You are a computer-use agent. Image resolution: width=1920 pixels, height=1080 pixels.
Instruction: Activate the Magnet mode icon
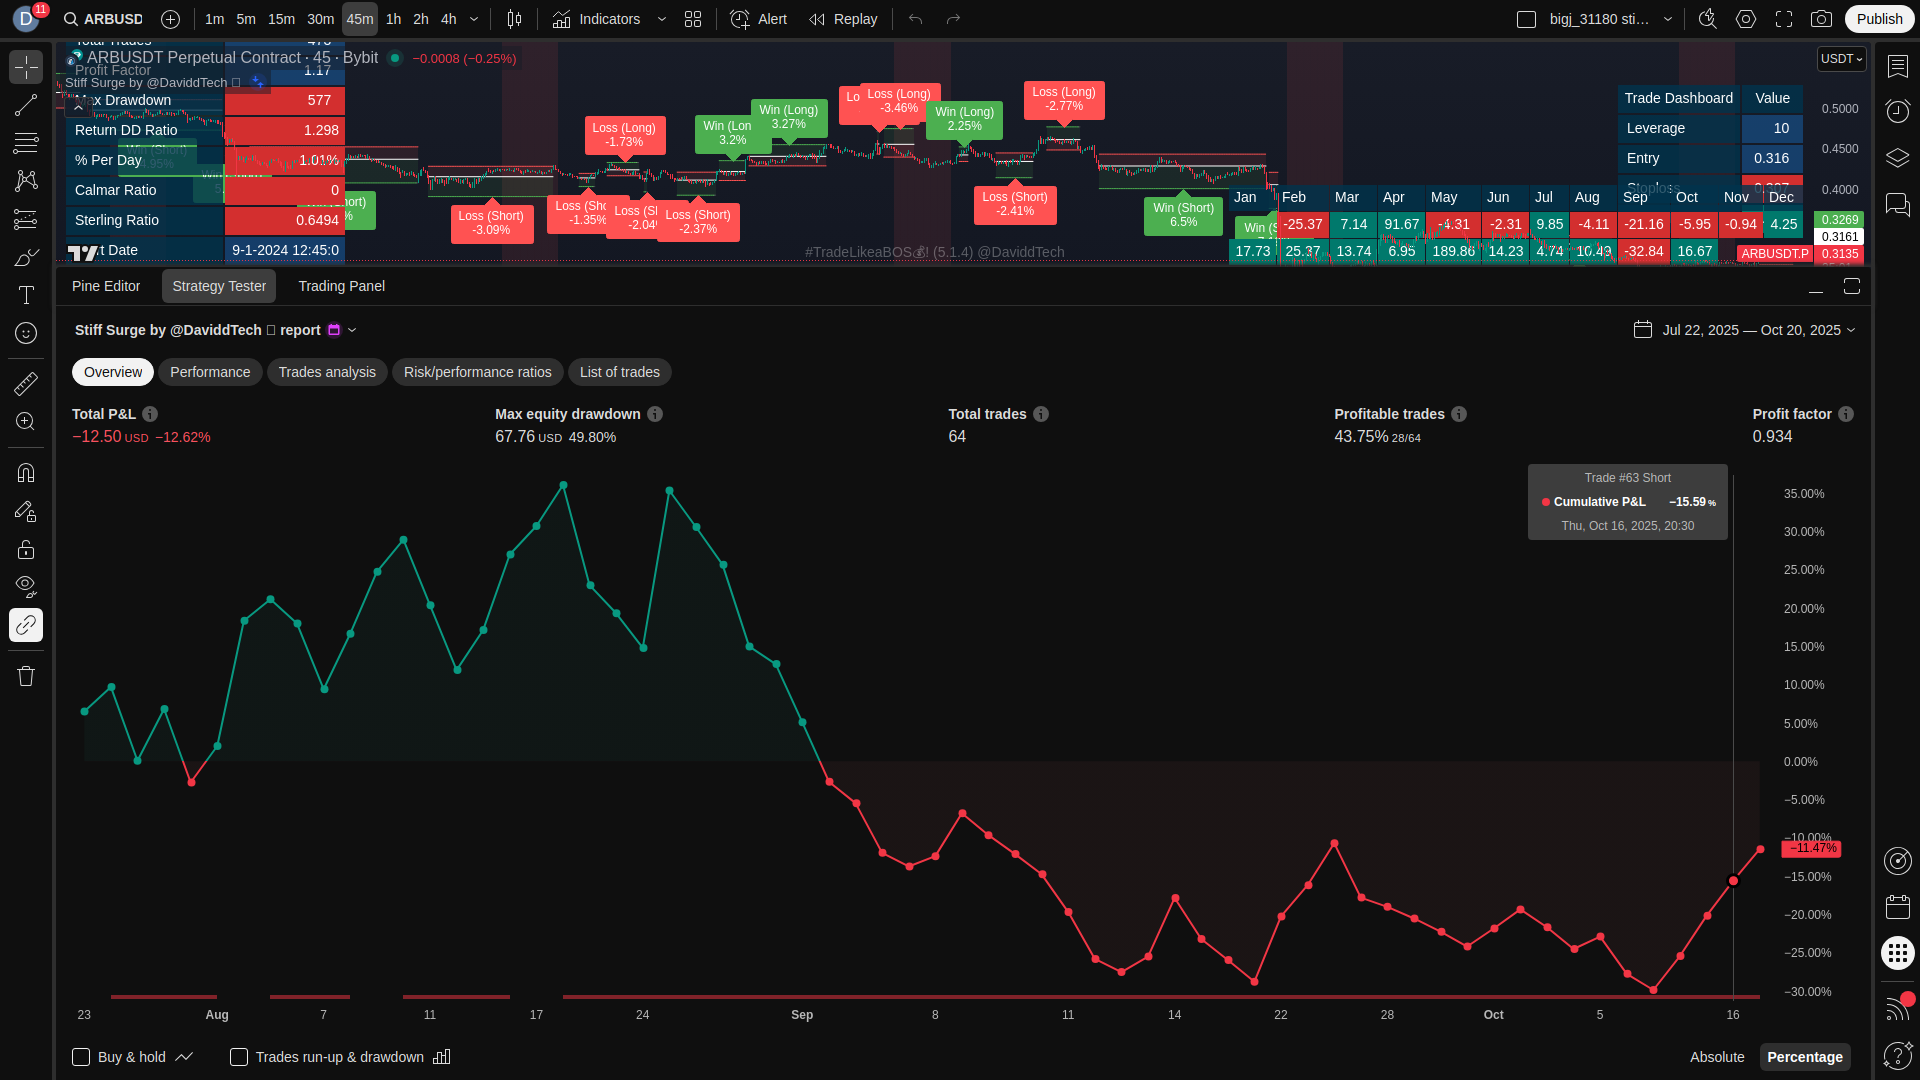click(x=26, y=473)
